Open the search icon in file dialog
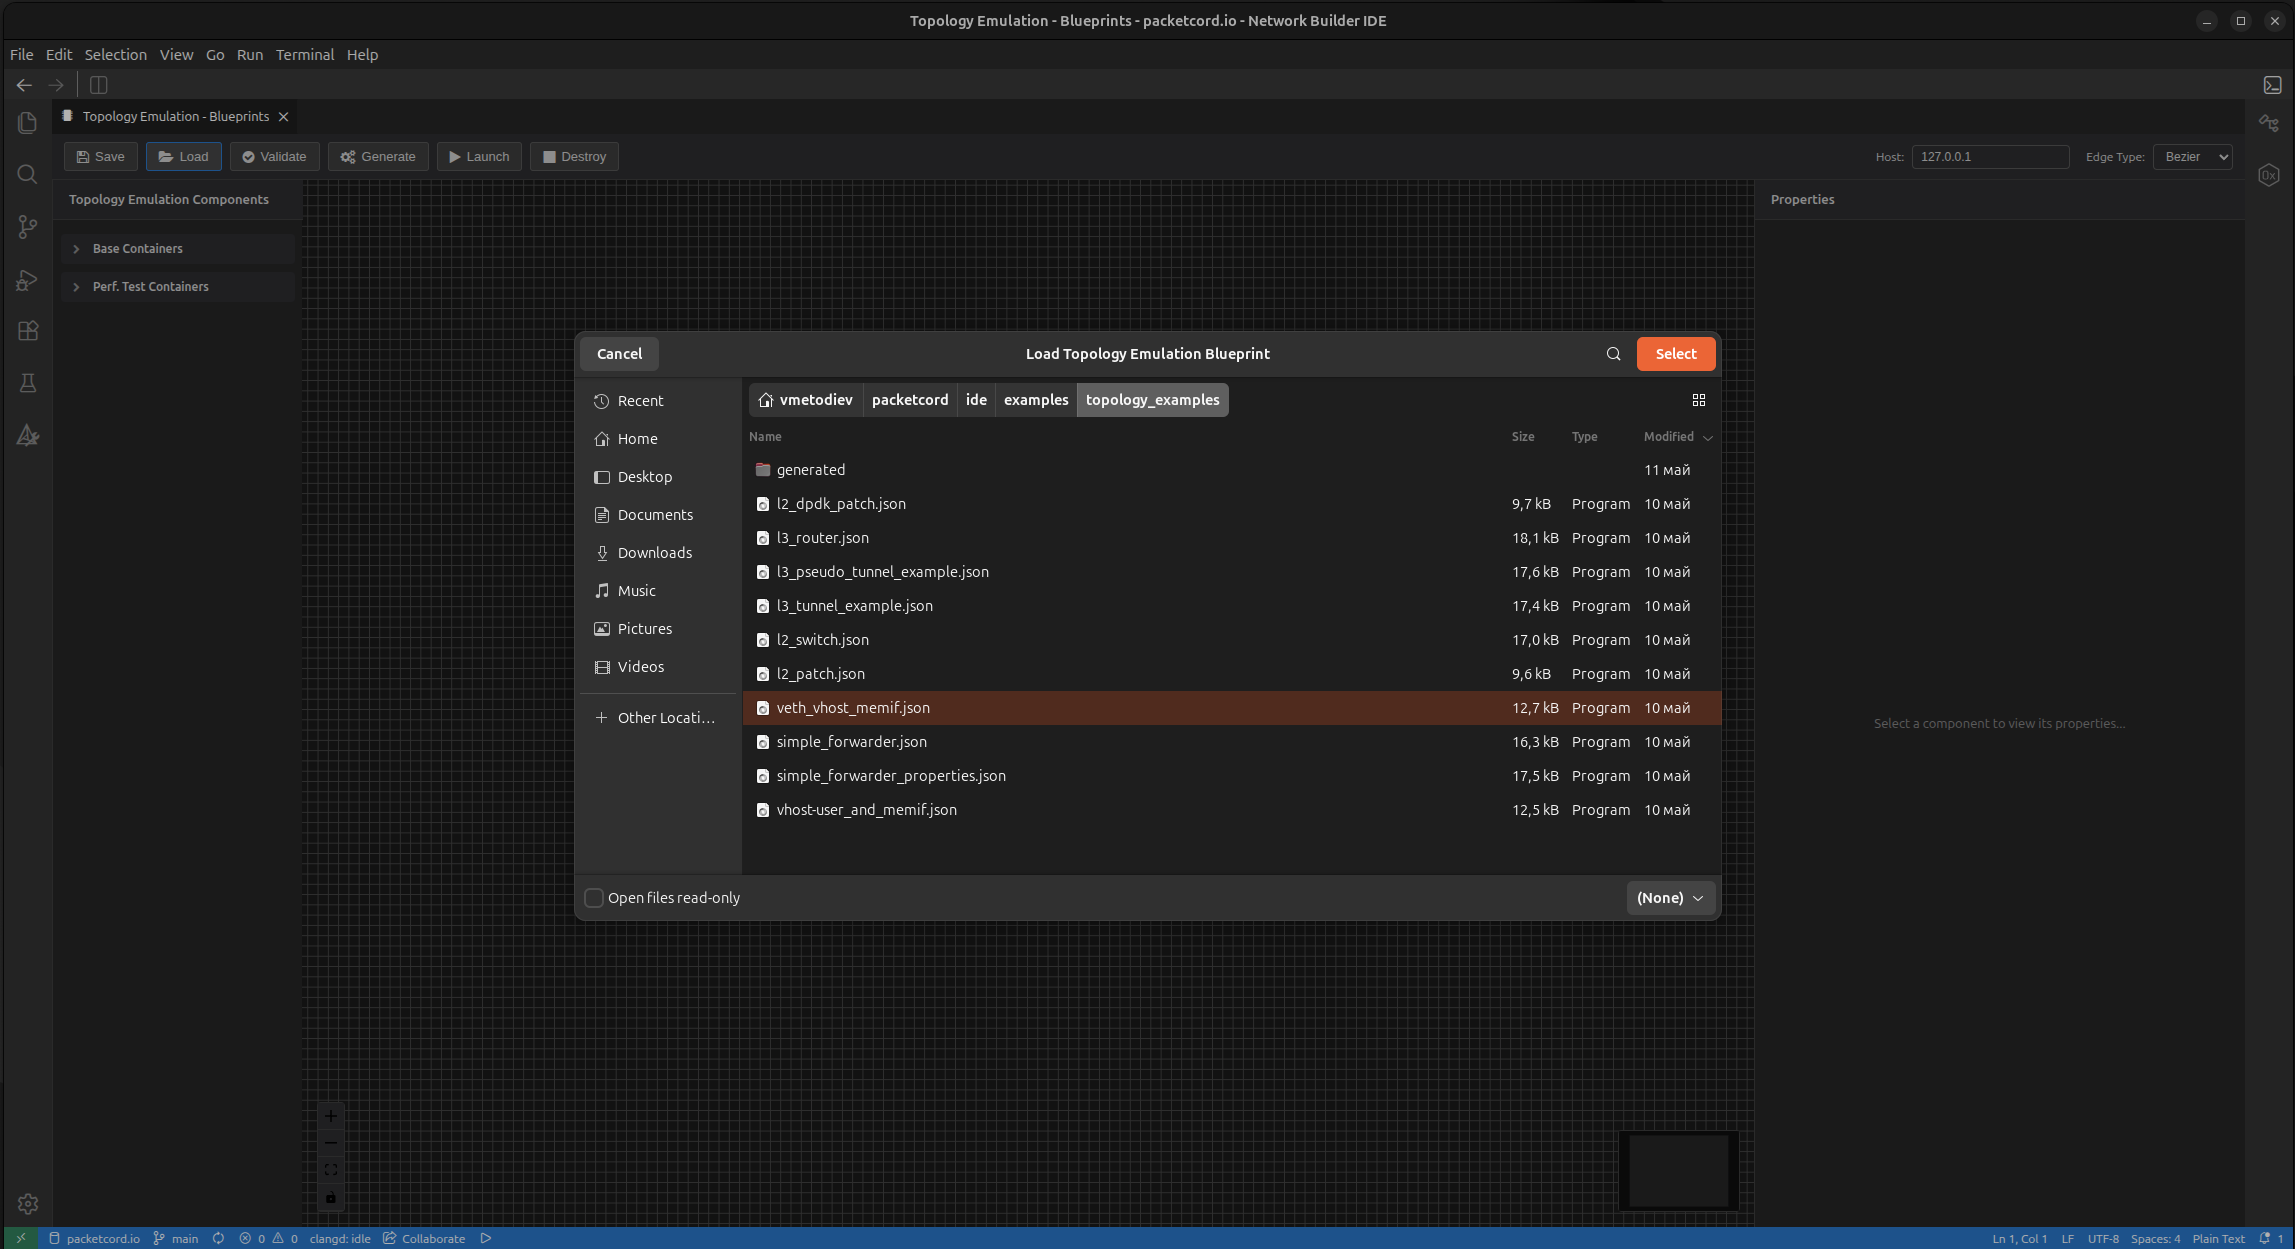The width and height of the screenshot is (2295, 1249). tap(1613, 354)
